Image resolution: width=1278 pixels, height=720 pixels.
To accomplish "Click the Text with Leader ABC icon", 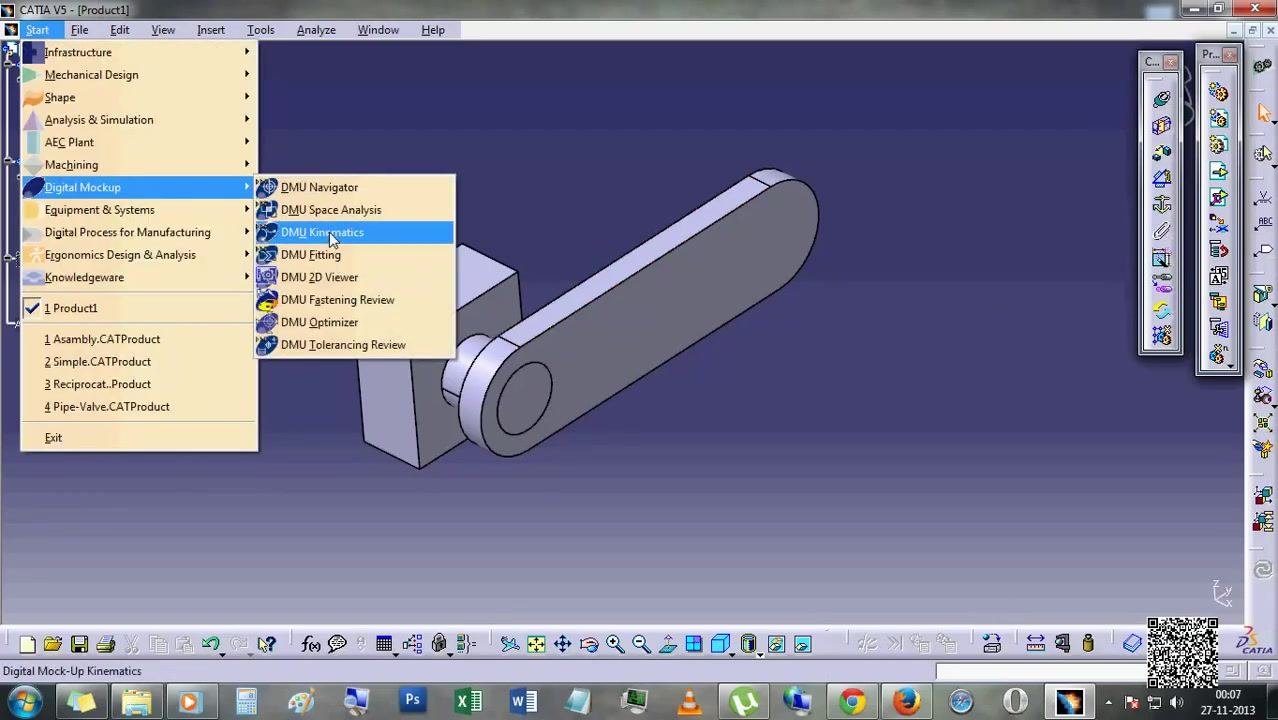I will 1264,223.
